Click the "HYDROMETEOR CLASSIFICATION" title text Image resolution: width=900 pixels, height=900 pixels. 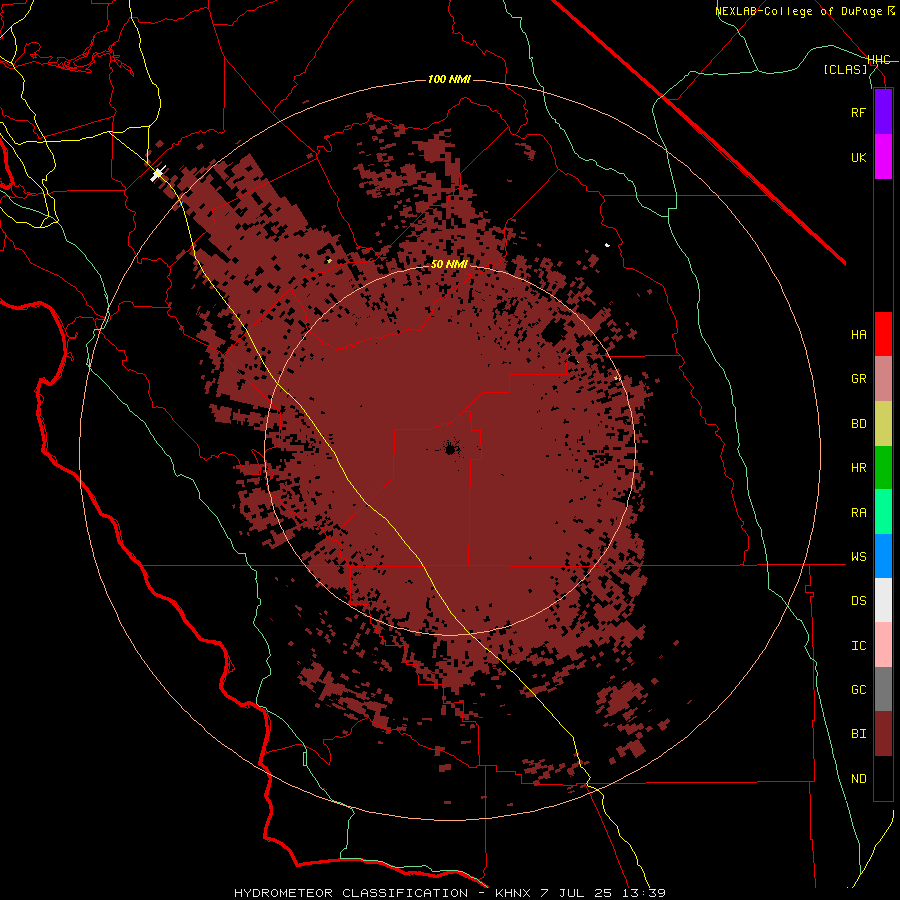tap(351, 893)
